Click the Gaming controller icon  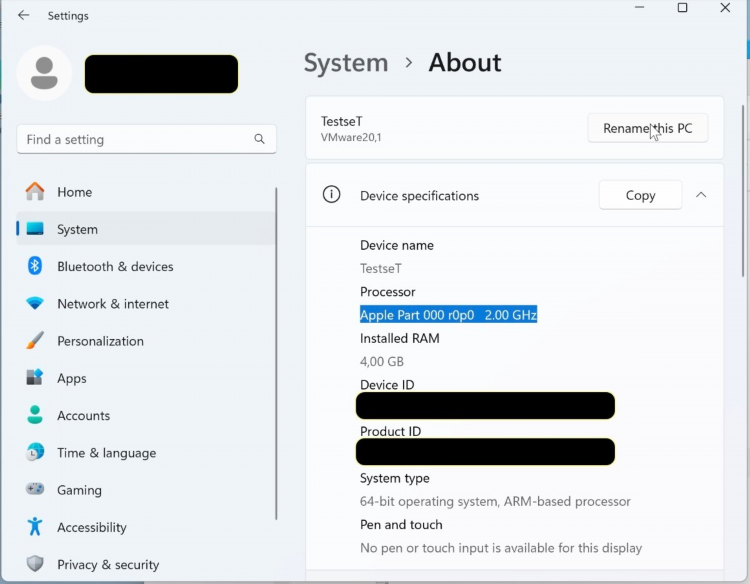click(35, 489)
